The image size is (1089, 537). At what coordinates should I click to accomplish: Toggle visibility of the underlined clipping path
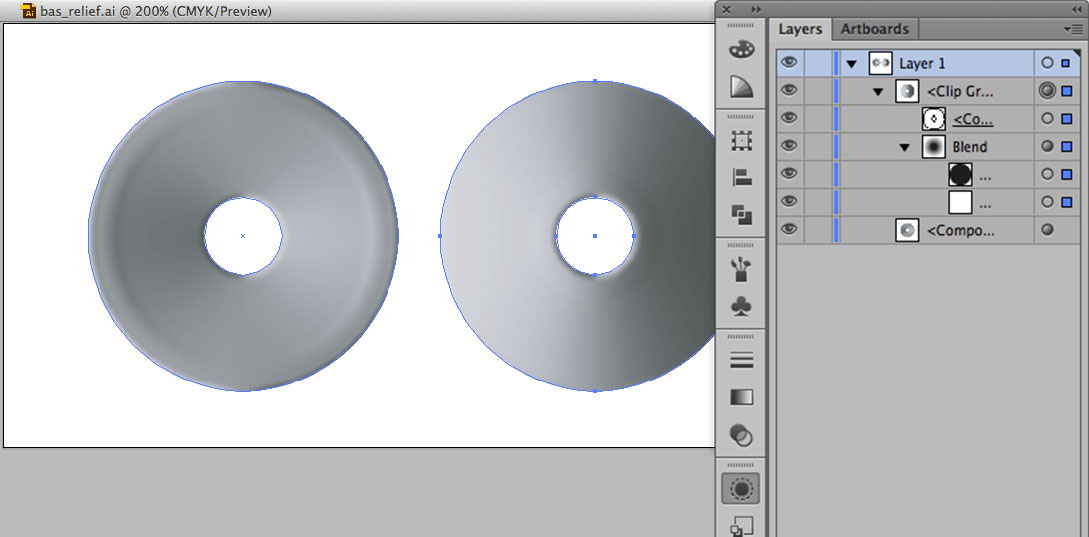[788, 118]
